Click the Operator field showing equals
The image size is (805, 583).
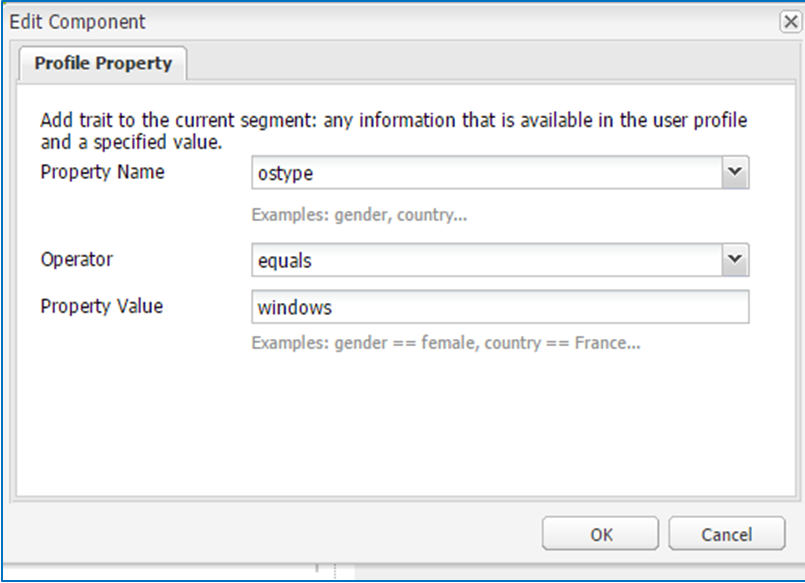[x=486, y=260]
